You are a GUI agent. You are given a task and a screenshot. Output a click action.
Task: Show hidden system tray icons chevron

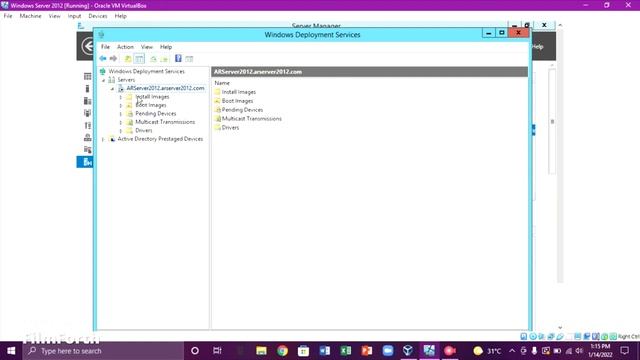click(512, 351)
